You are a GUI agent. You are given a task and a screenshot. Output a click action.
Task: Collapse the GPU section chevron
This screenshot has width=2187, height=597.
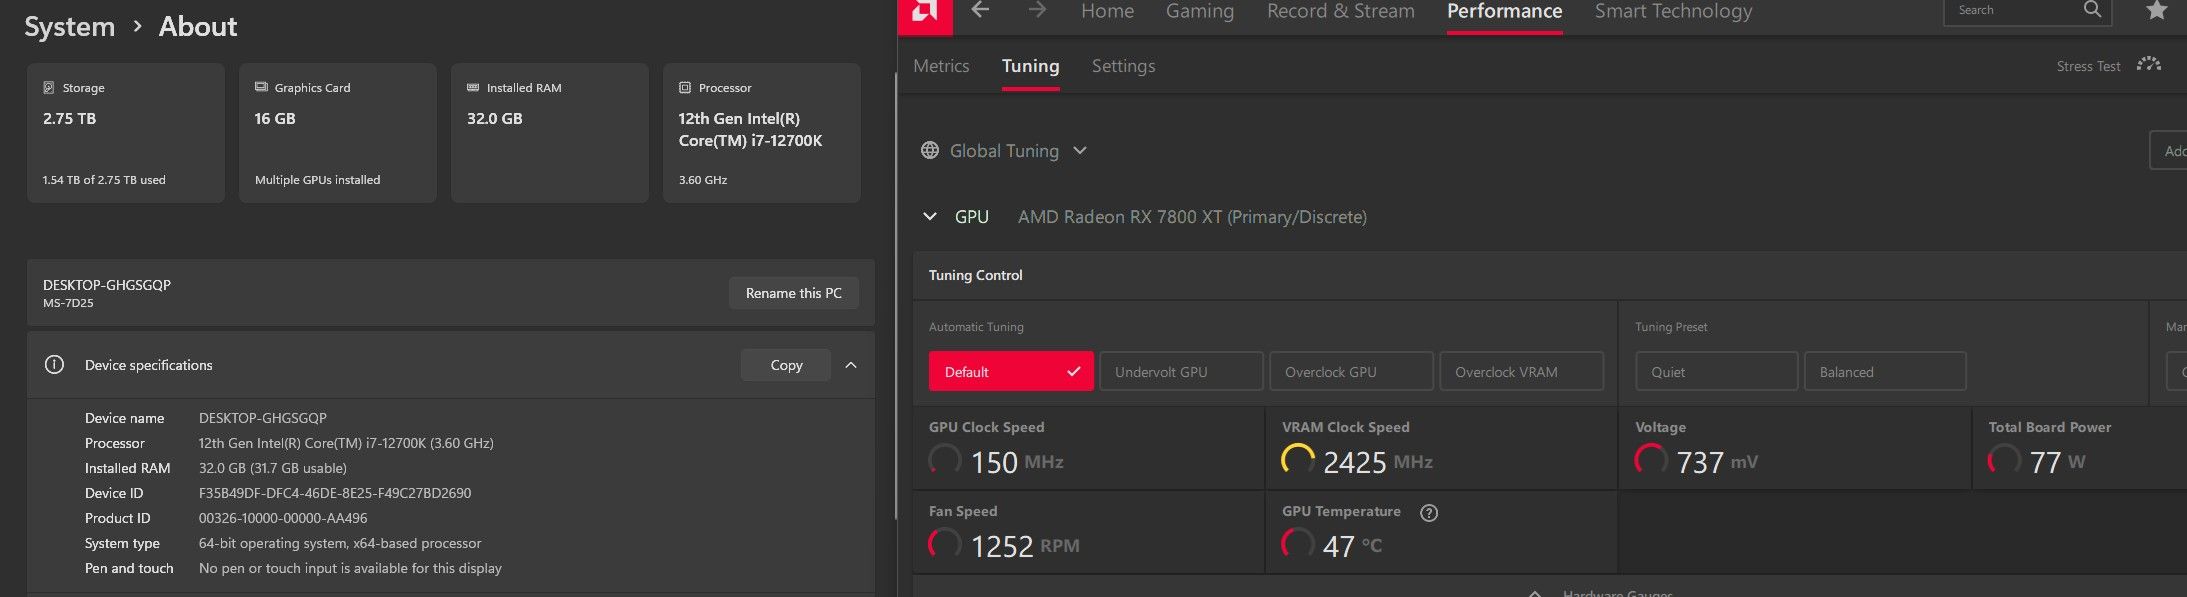(930, 216)
